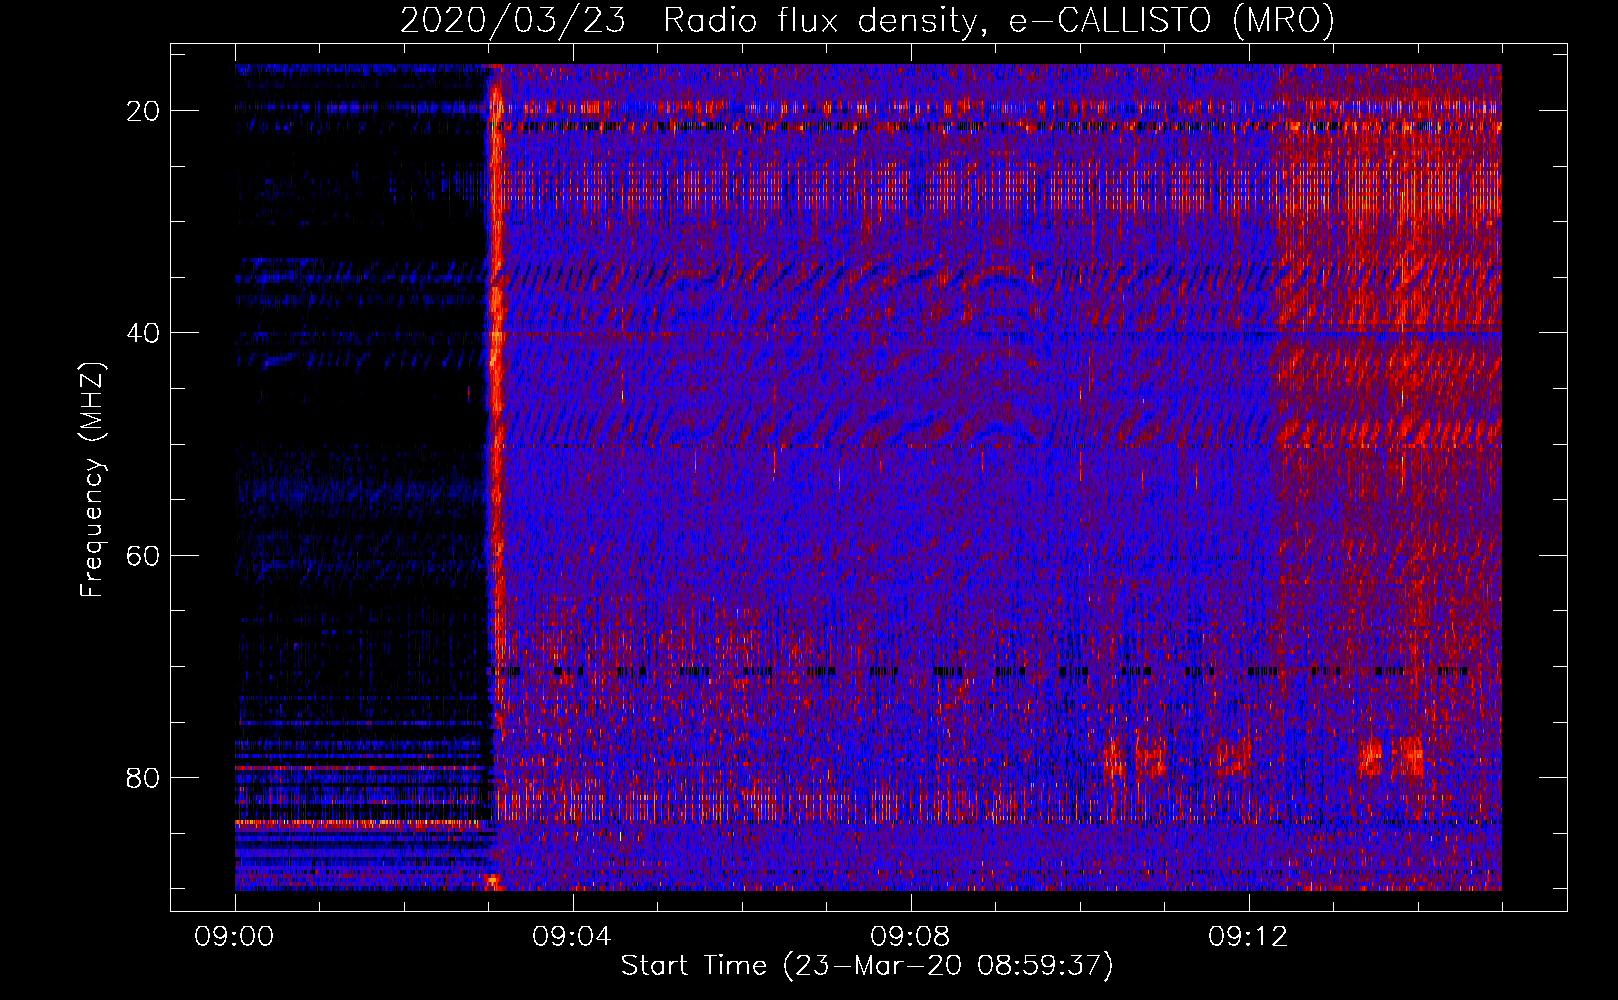Click the 80 MHz frequency tick label
1618x1000 pixels.
tap(143, 777)
